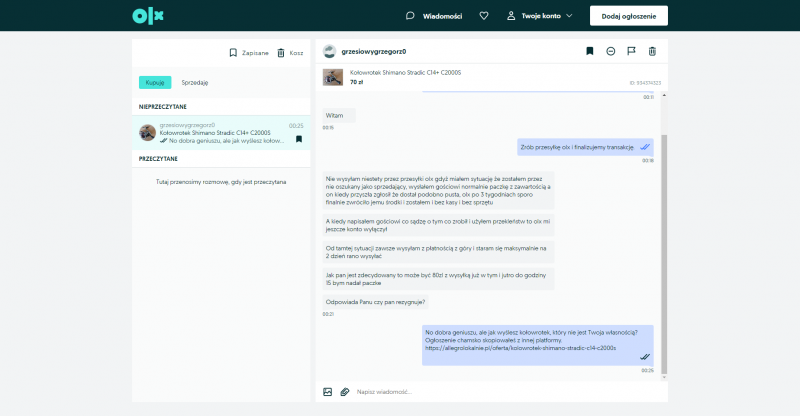Click the OLX logo
The width and height of the screenshot is (800, 416).
(x=148, y=16)
